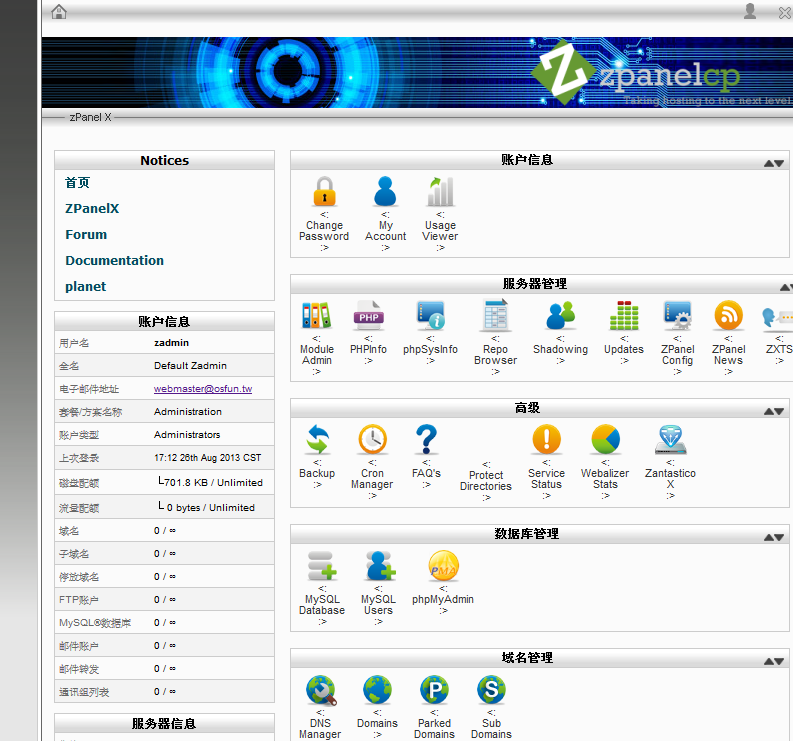Open the Change Password lock icon
The image size is (793, 741).
pyautogui.click(x=324, y=191)
